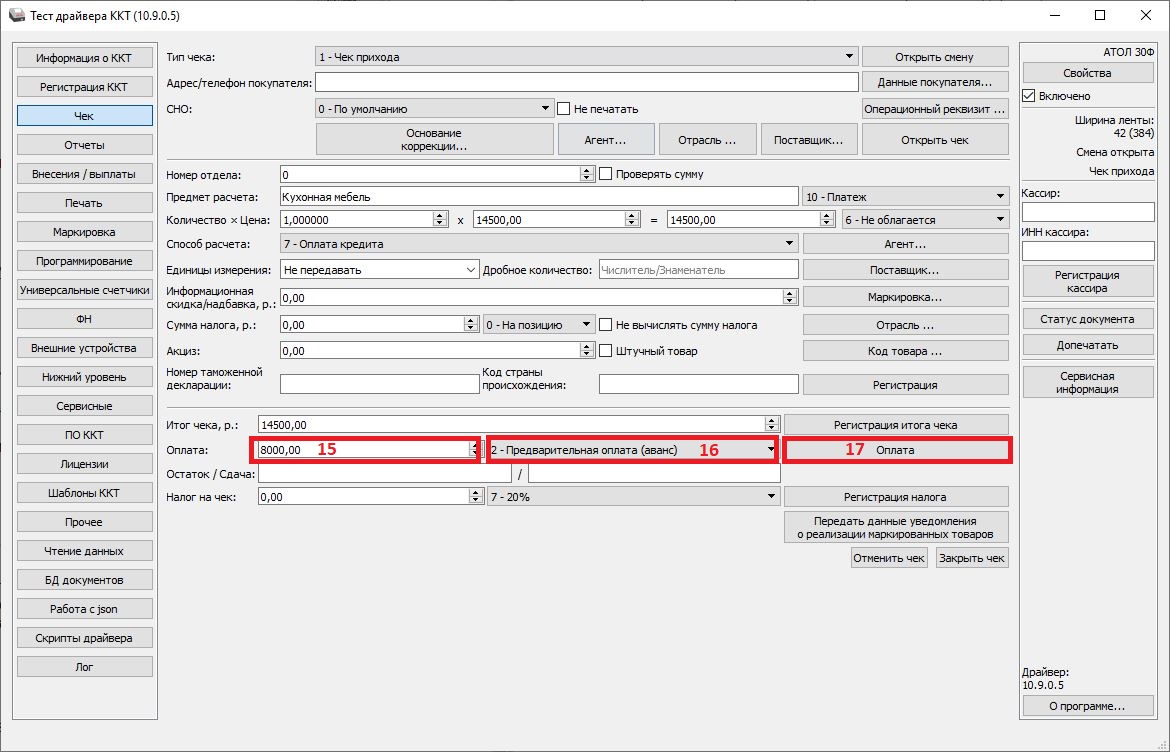The height and width of the screenshot is (752, 1170).
Task: Switch to the 'Отчеты' section
Action: [x=85, y=145]
